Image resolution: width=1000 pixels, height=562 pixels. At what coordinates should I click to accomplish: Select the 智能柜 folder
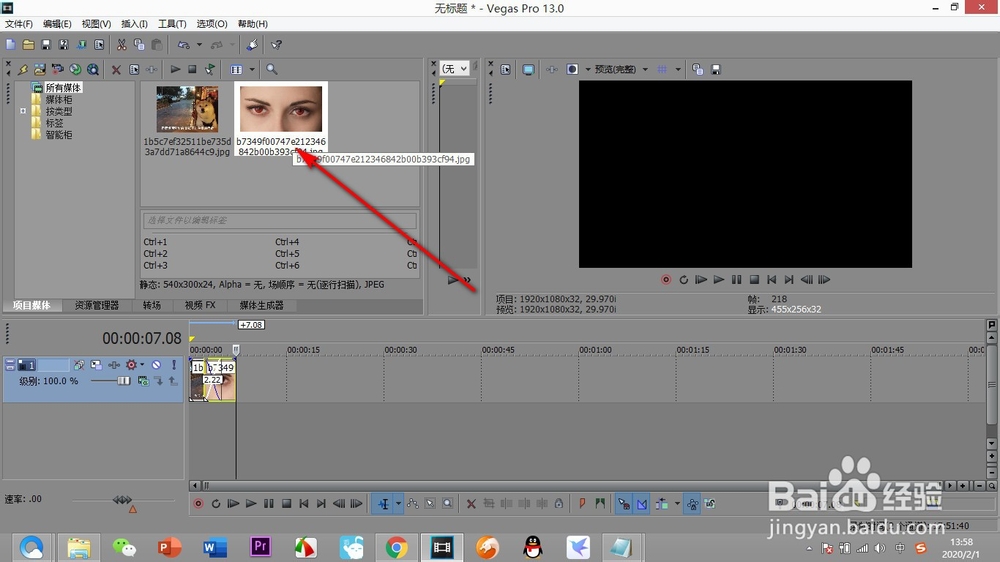pos(58,135)
